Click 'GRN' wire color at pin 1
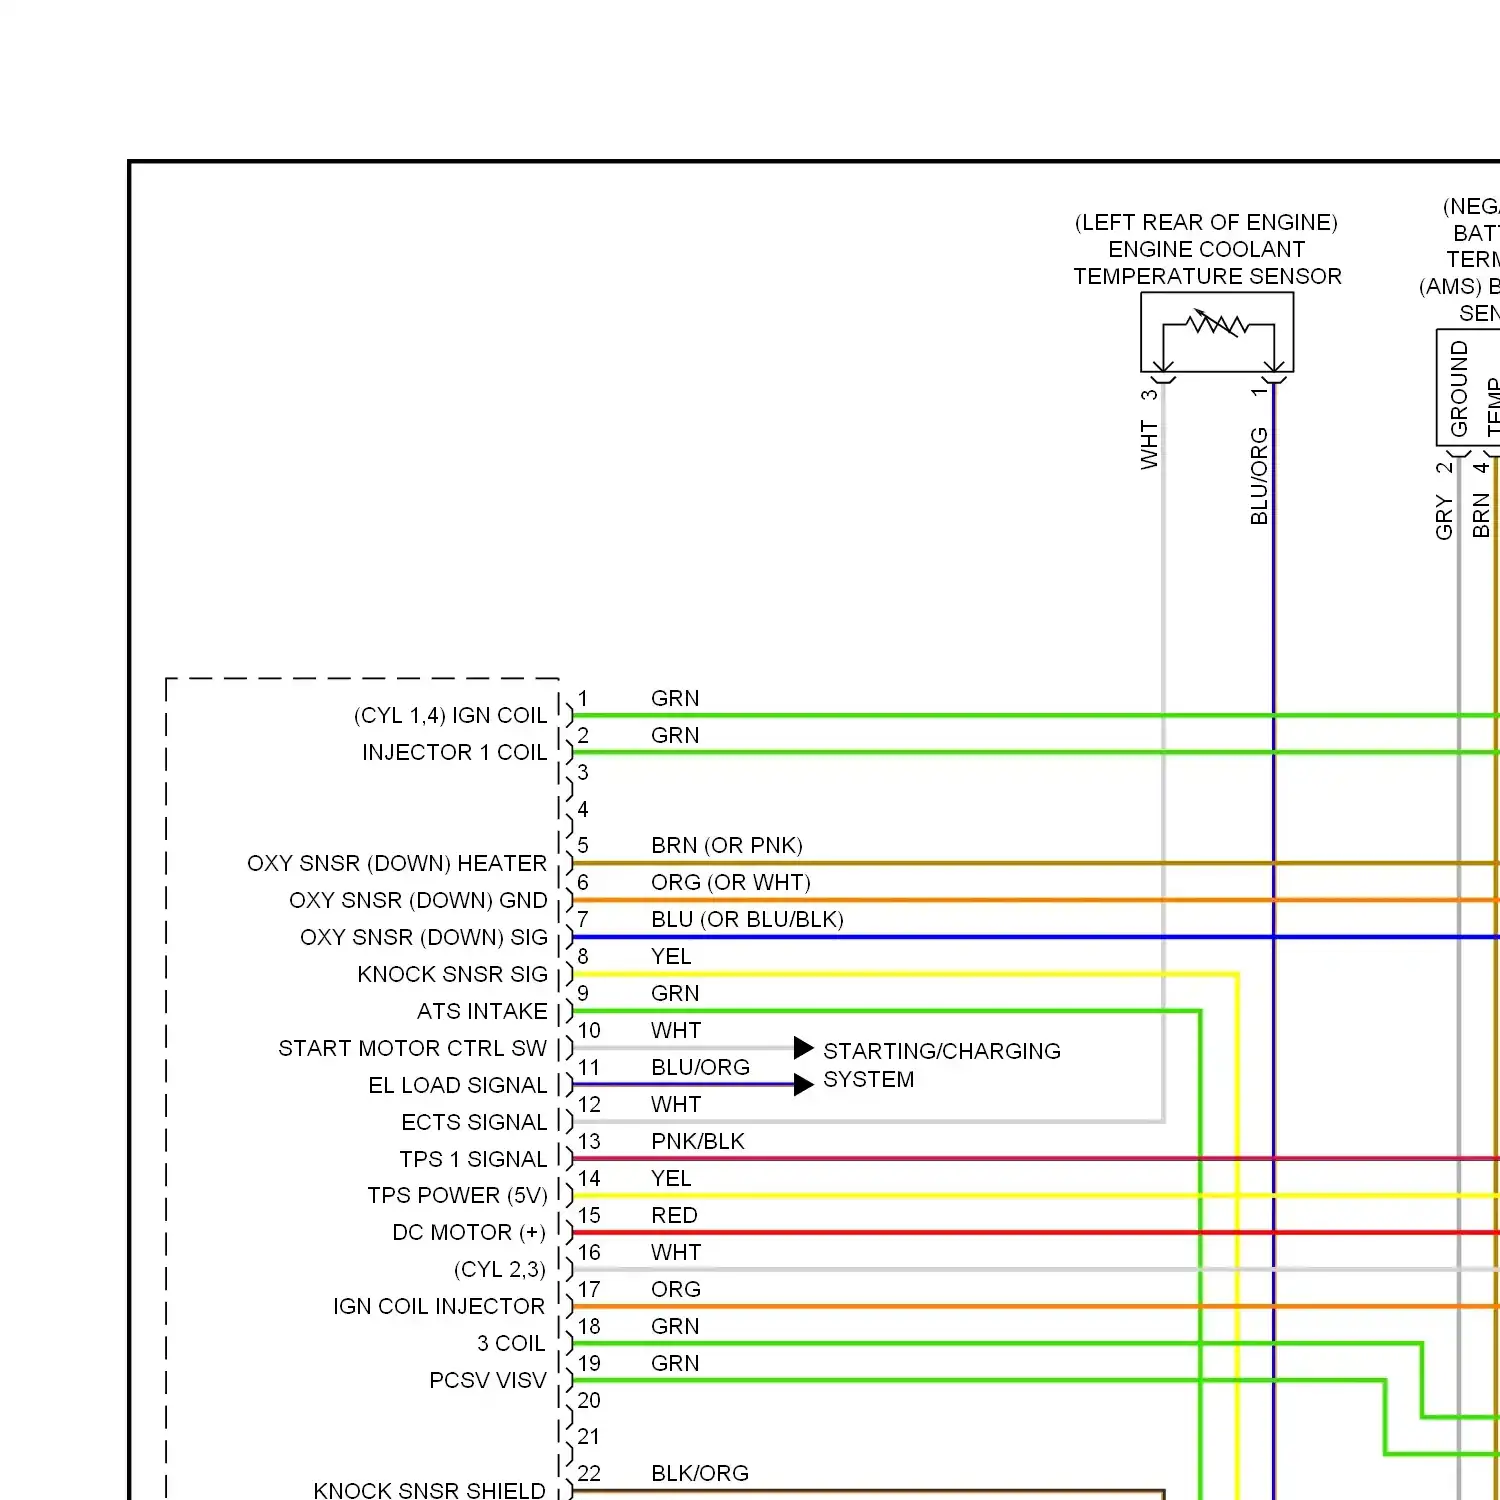1500x1500 pixels. pos(675,698)
